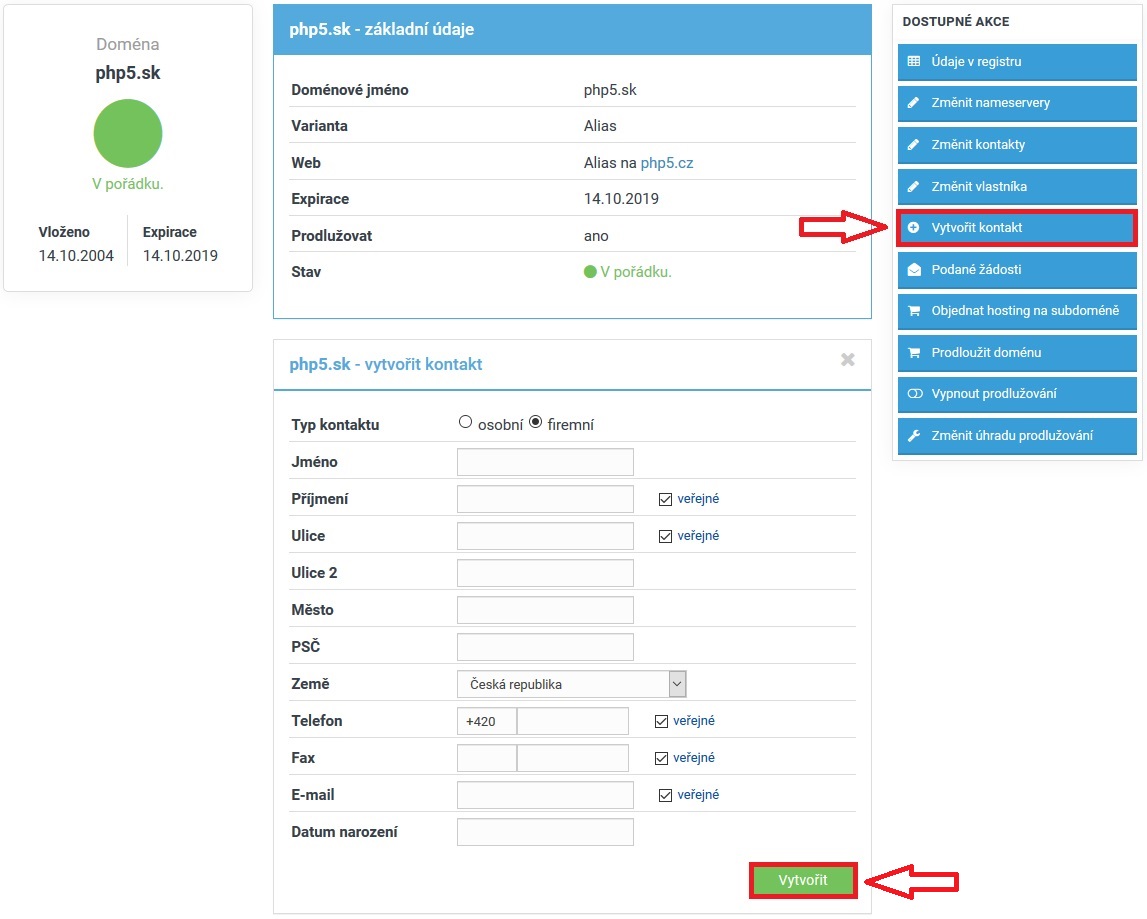Open the Země country dropdown
The width and height of the screenshot is (1147, 919).
click(571, 684)
